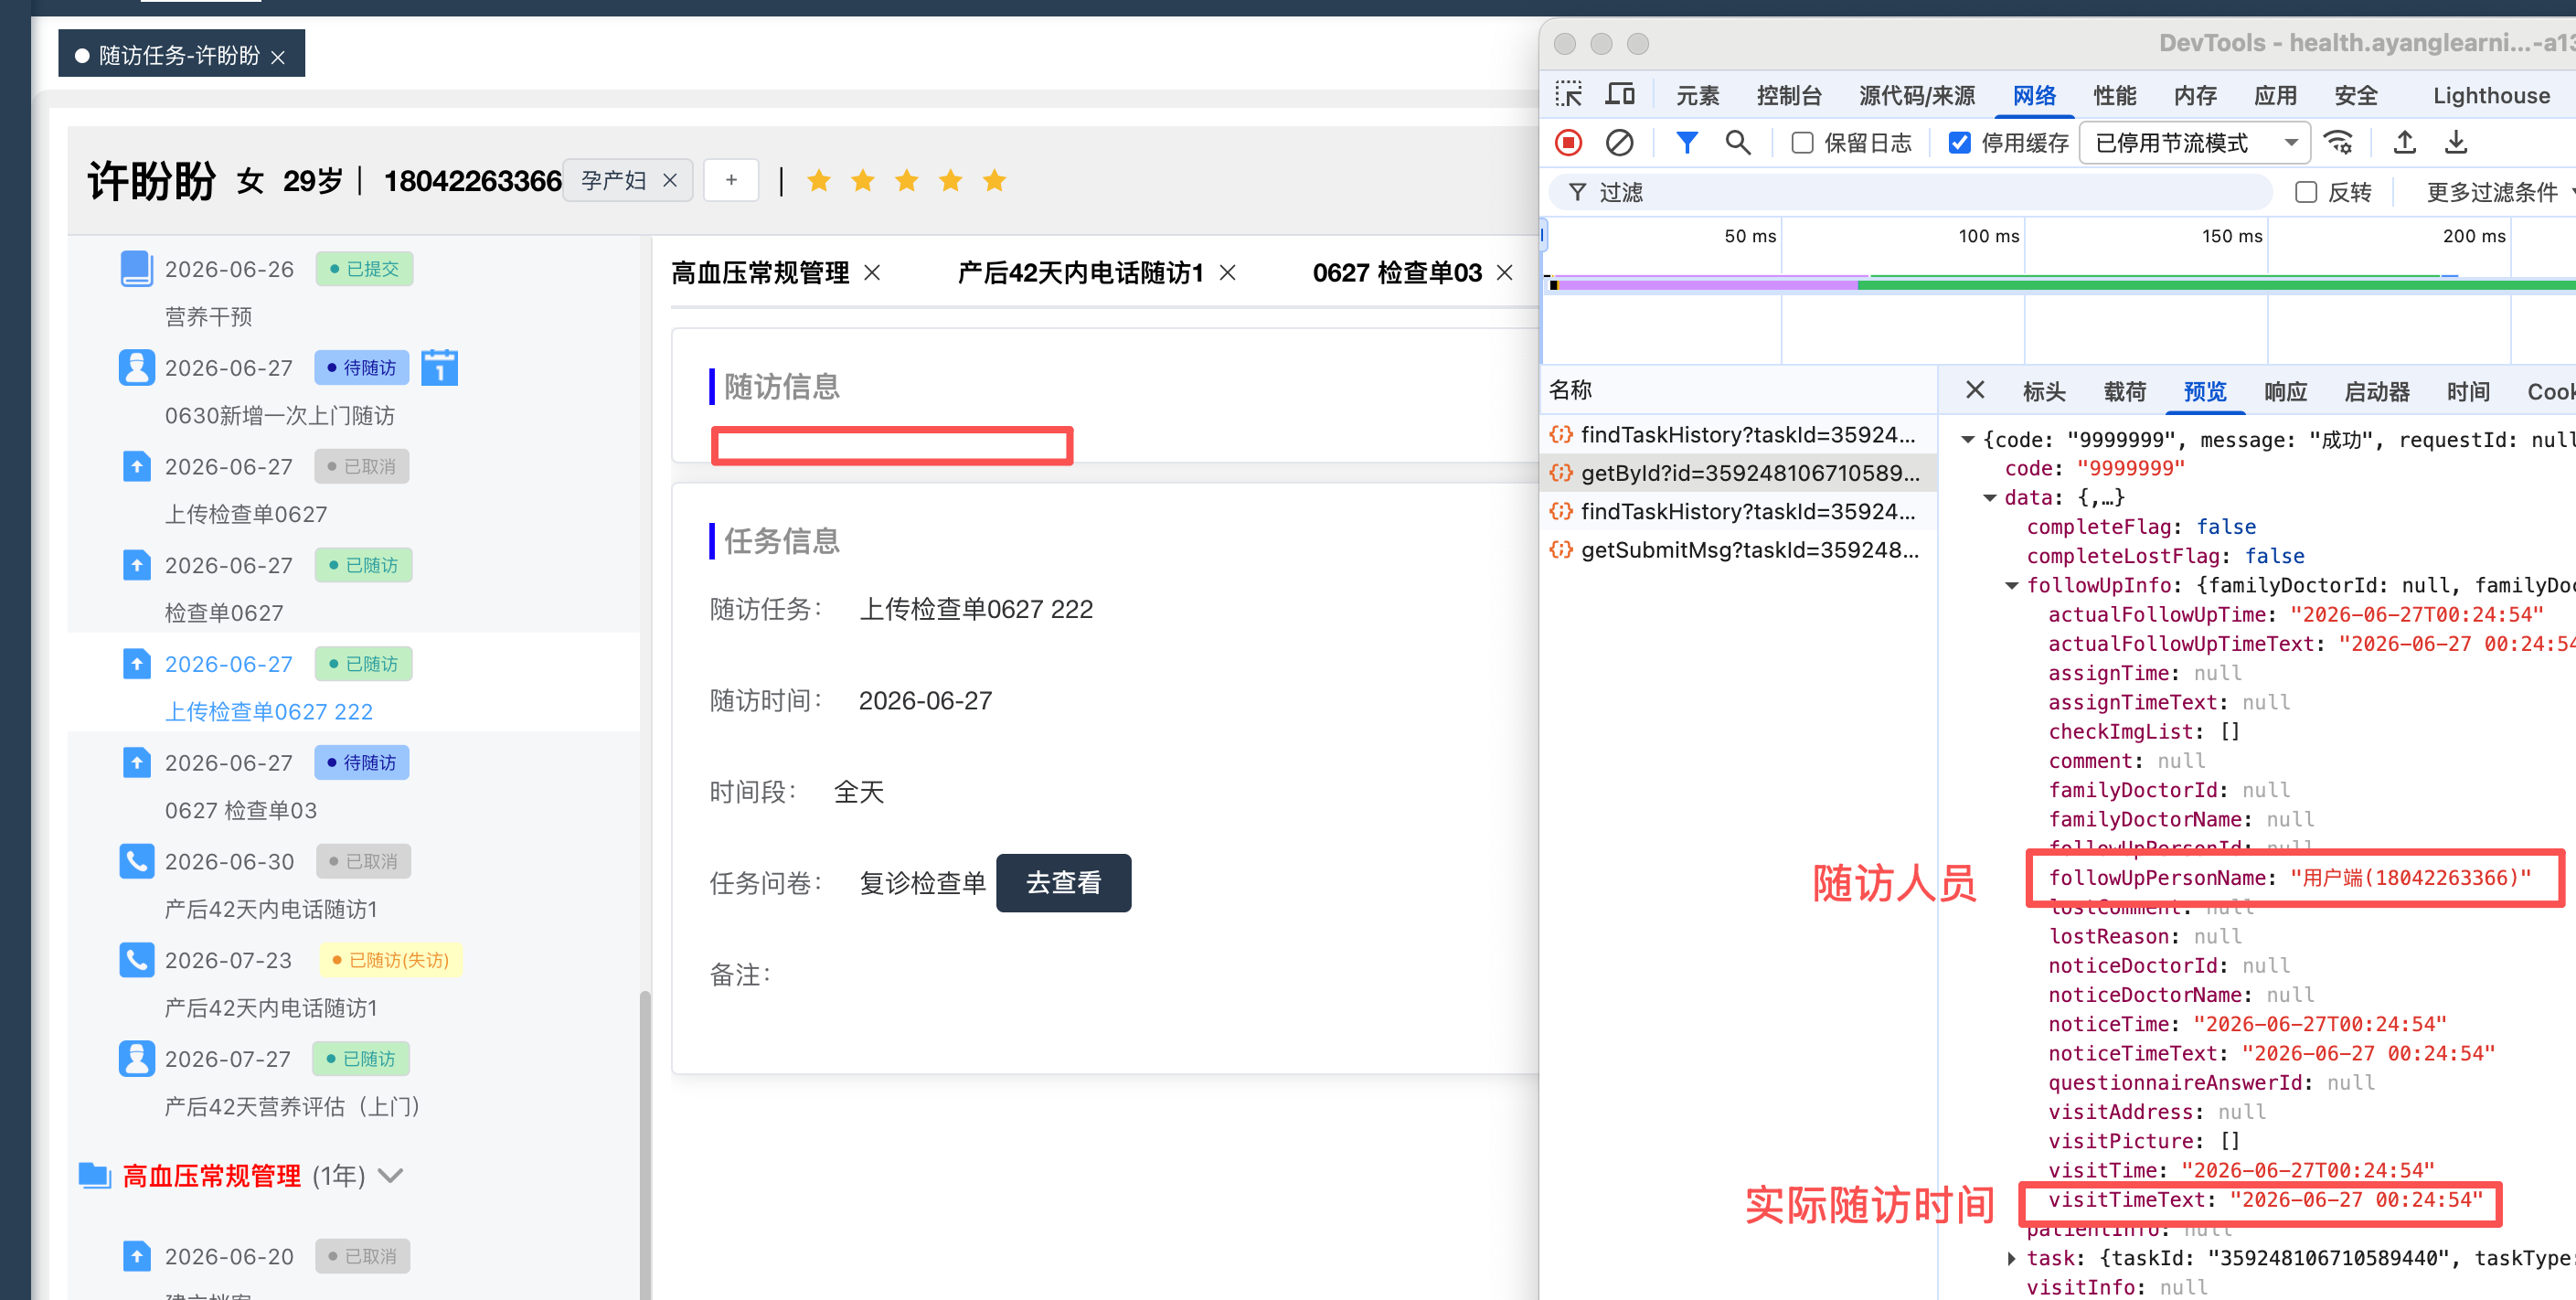This screenshot has height=1300, width=2576.
Task: Open the Lighthouse panel
Action: (x=2491, y=96)
